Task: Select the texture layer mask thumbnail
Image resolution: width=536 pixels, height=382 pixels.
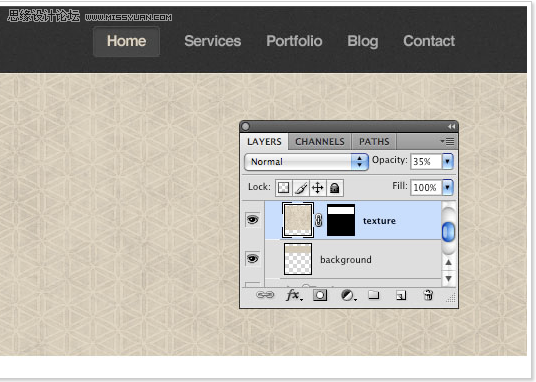Action: pyautogui.click(x=341, y=220)
